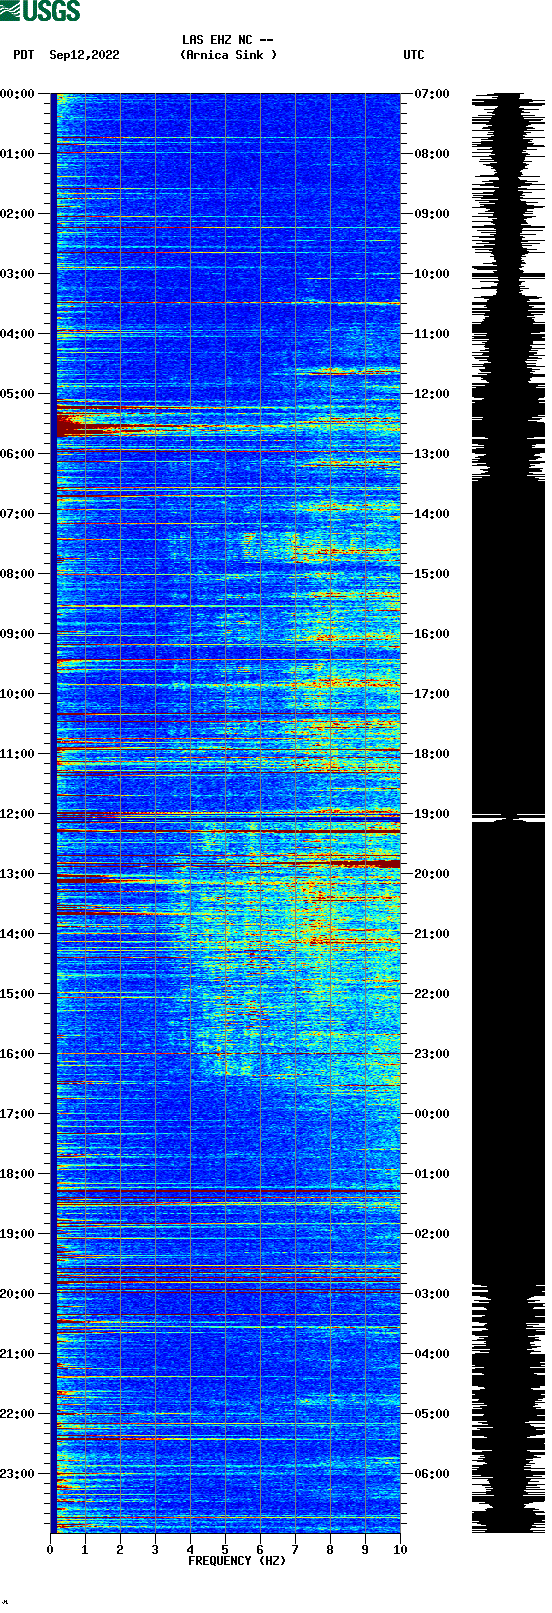Click the waveform gap near 19:00 UTC

pos(508,819)
